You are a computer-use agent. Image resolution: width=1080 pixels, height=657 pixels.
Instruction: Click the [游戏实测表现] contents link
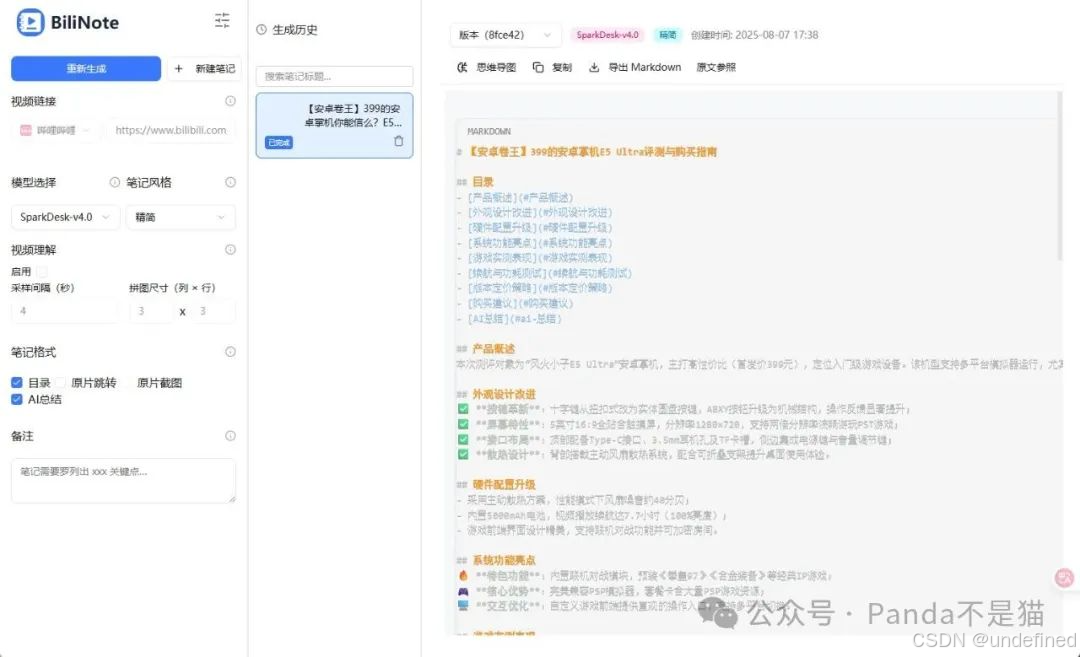click(x=540, y=258)
